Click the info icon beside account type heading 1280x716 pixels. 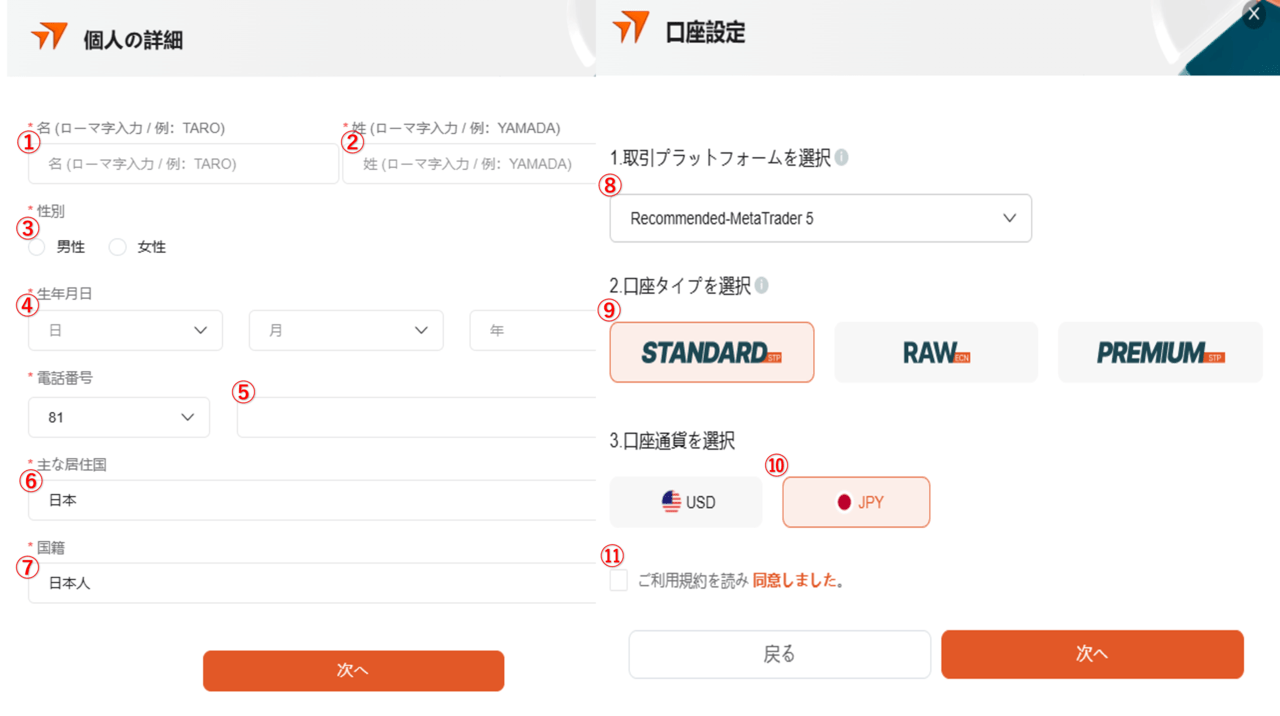[x=762, y=285]
